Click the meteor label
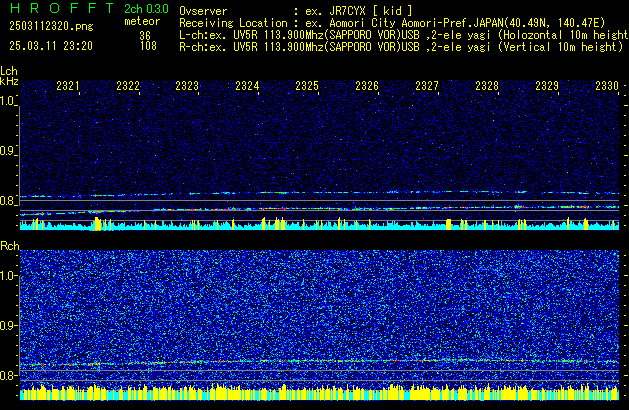The width and height of the screenshot is (629, 410). 142,21
